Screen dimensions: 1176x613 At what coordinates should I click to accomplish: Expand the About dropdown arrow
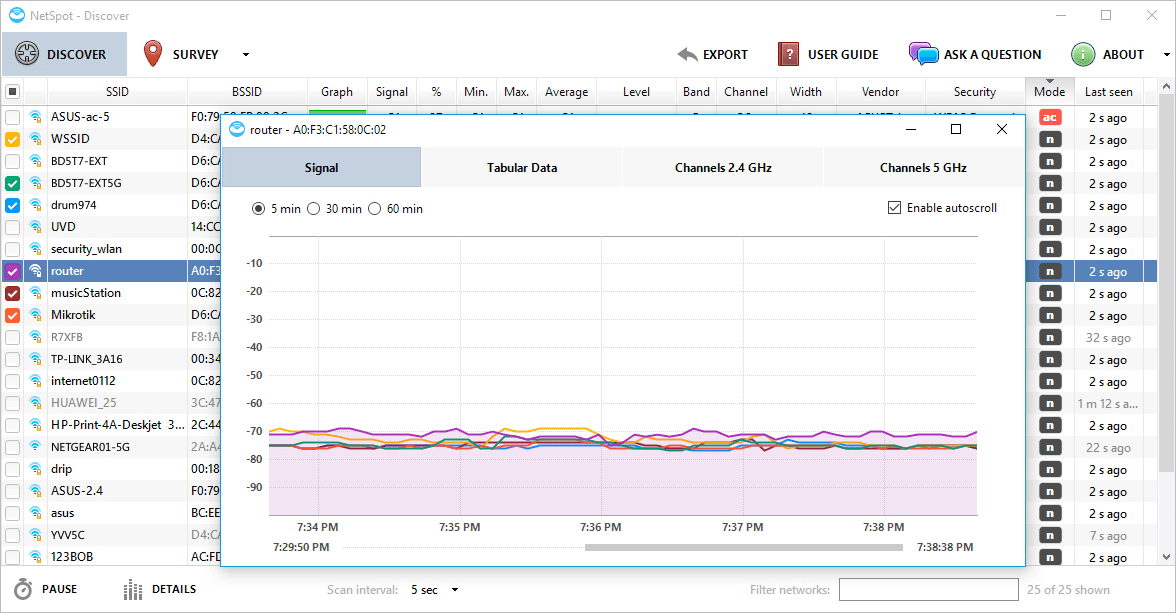pyautogui.click(x=1166, y=55)
